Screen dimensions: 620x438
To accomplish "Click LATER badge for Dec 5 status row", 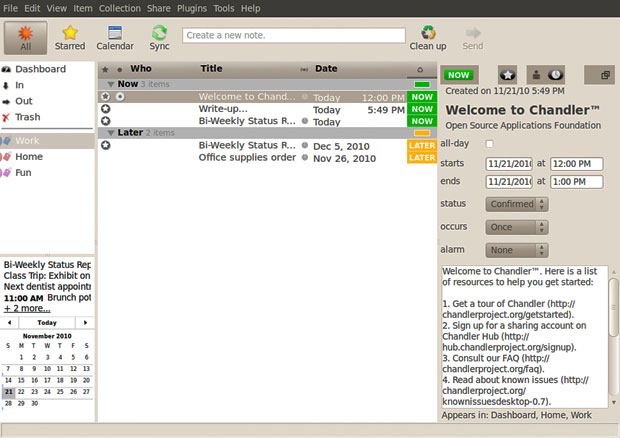I will coord(422,145).
